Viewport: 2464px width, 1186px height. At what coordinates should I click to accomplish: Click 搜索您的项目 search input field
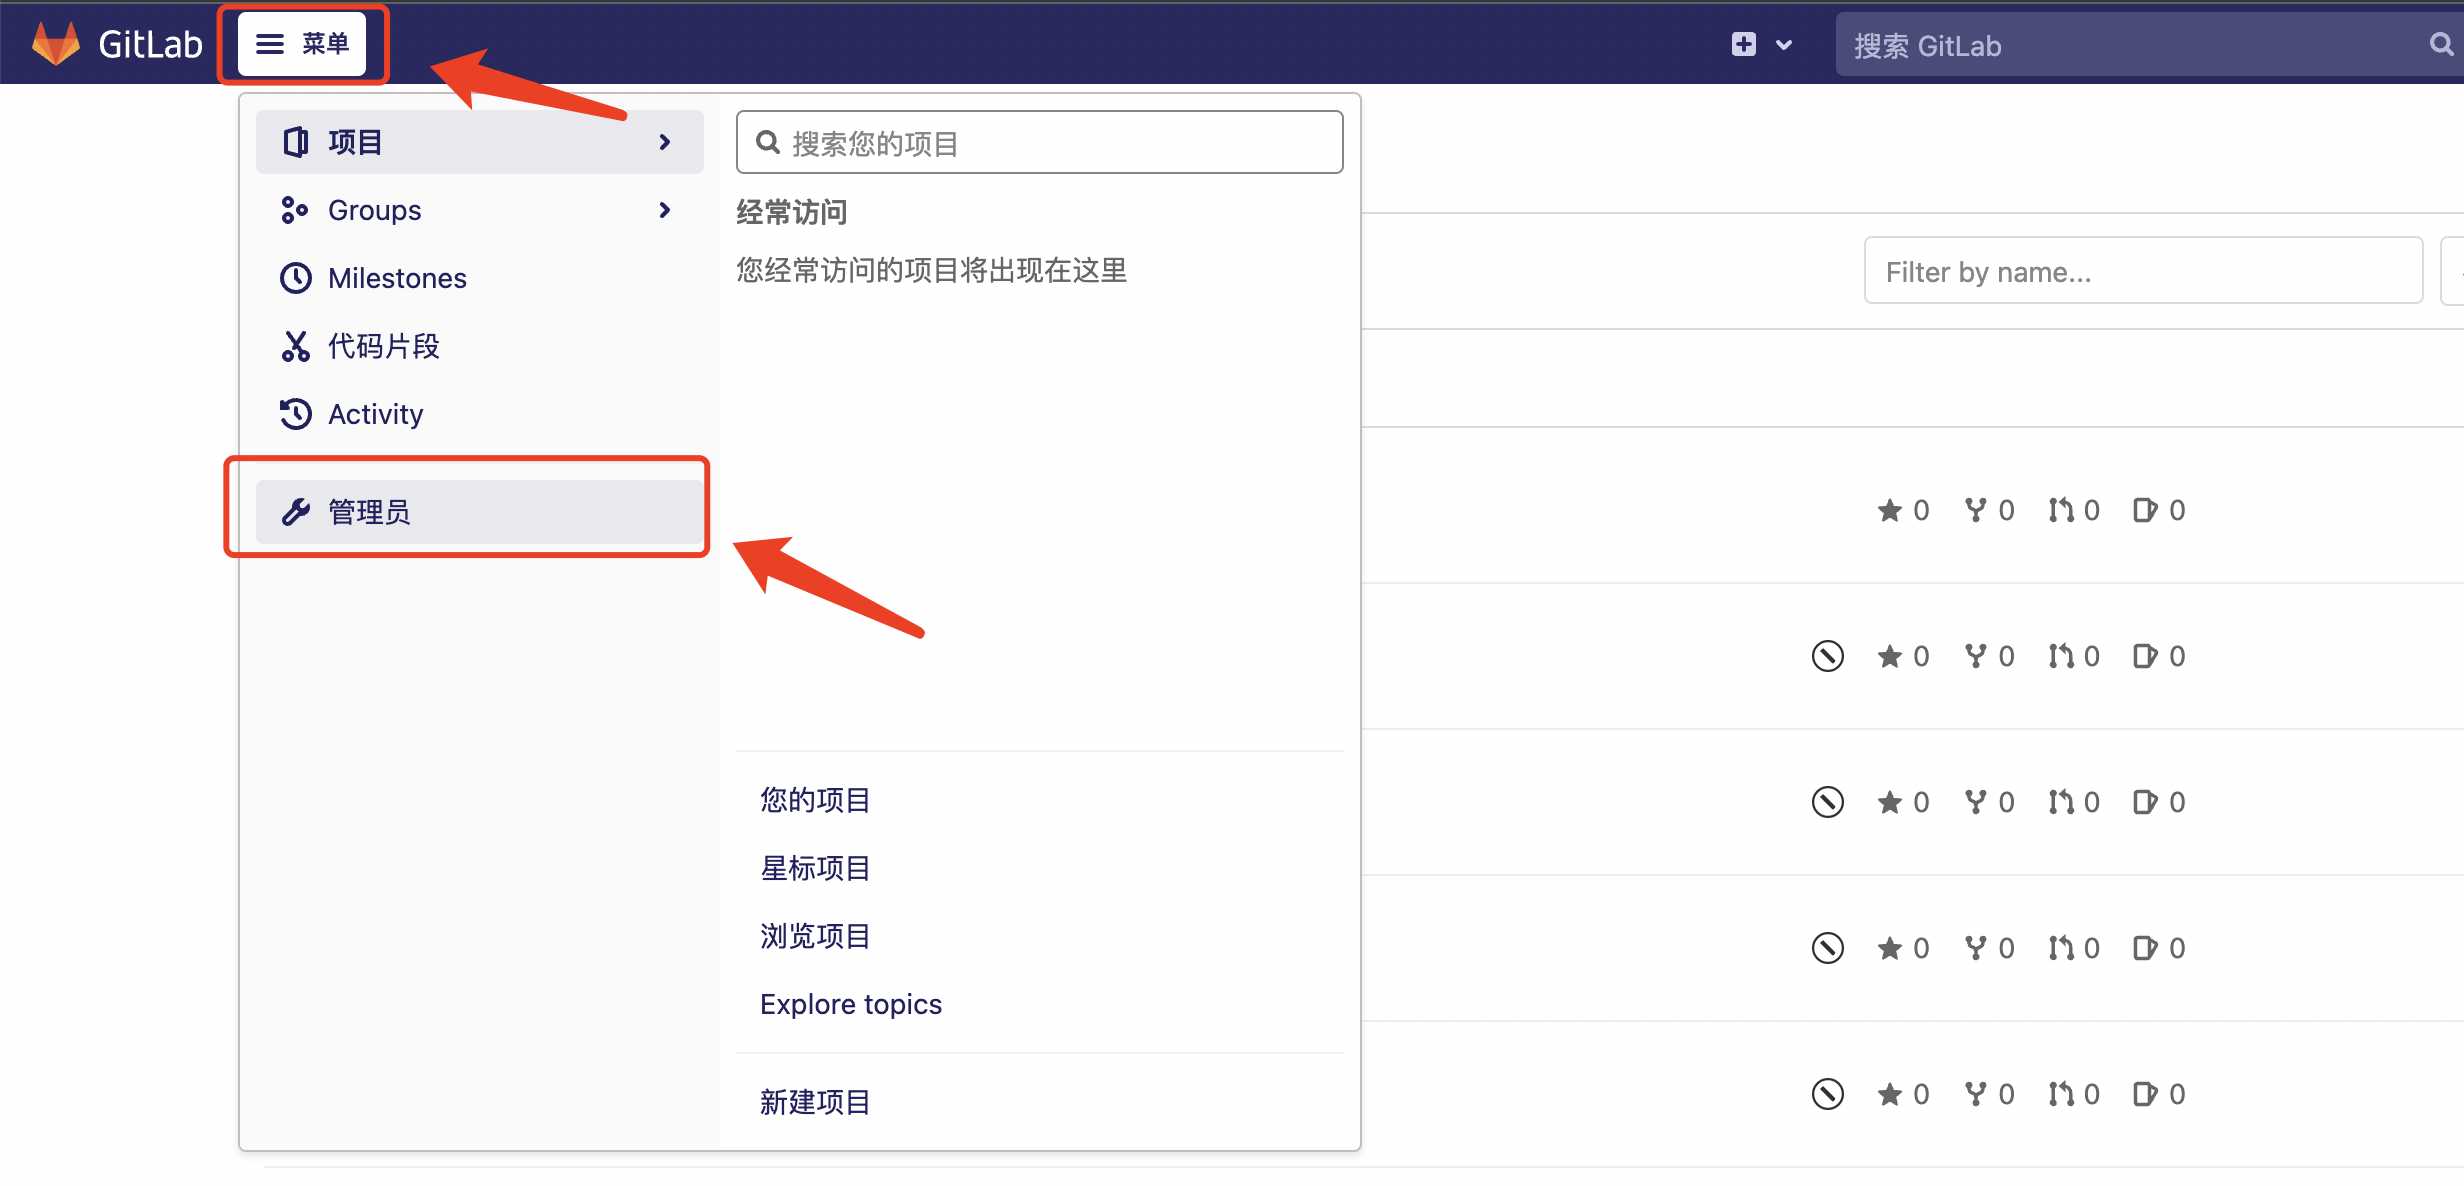(x=1037, y=141)
